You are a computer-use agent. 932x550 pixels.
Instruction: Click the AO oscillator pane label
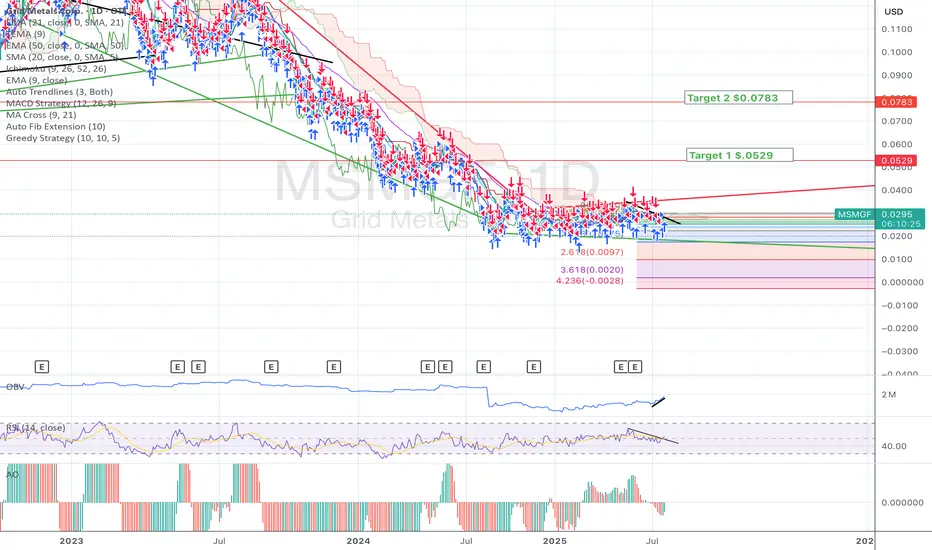tap(12, 474)
